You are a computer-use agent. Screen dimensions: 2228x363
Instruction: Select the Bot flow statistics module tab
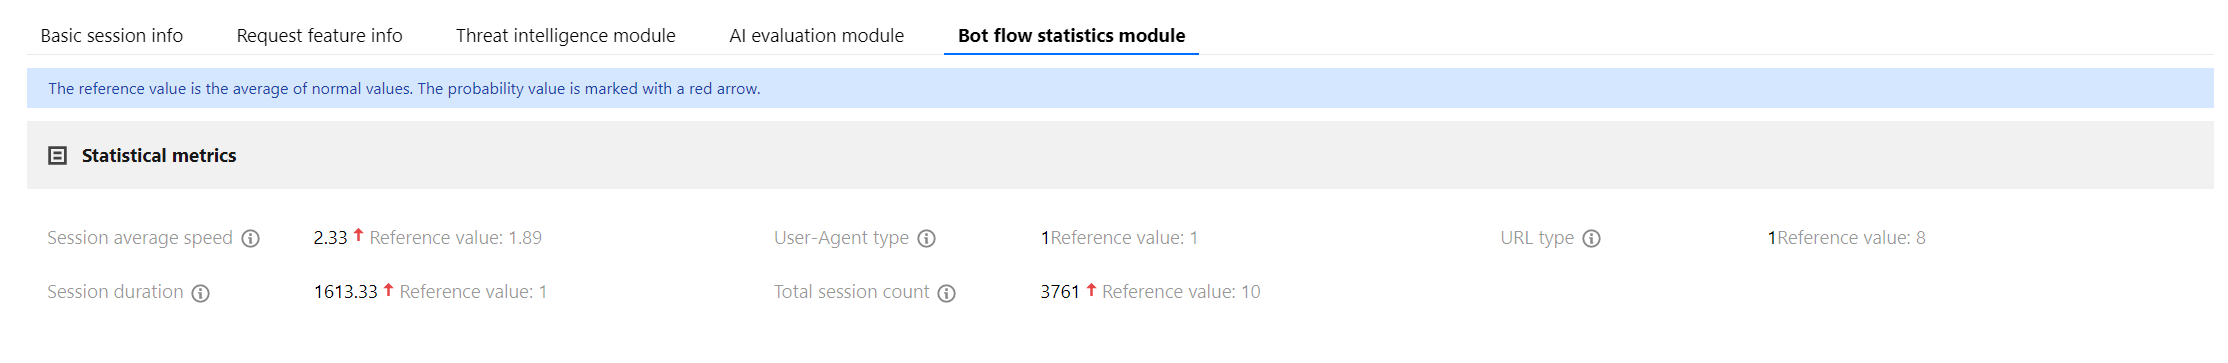pyautogui.click(x=1072, y=36)
